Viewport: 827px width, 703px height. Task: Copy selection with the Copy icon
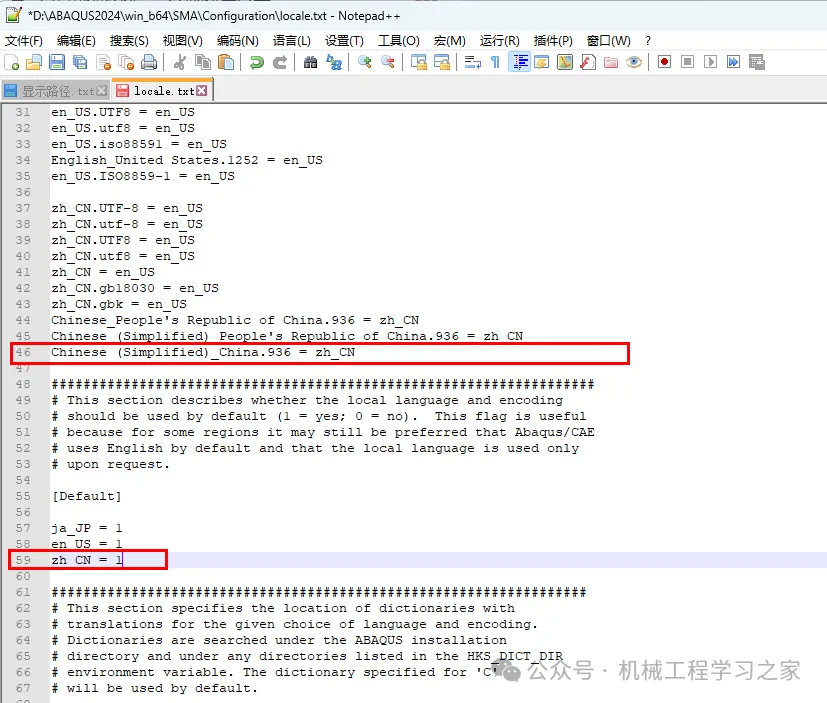tap(203, 62)
